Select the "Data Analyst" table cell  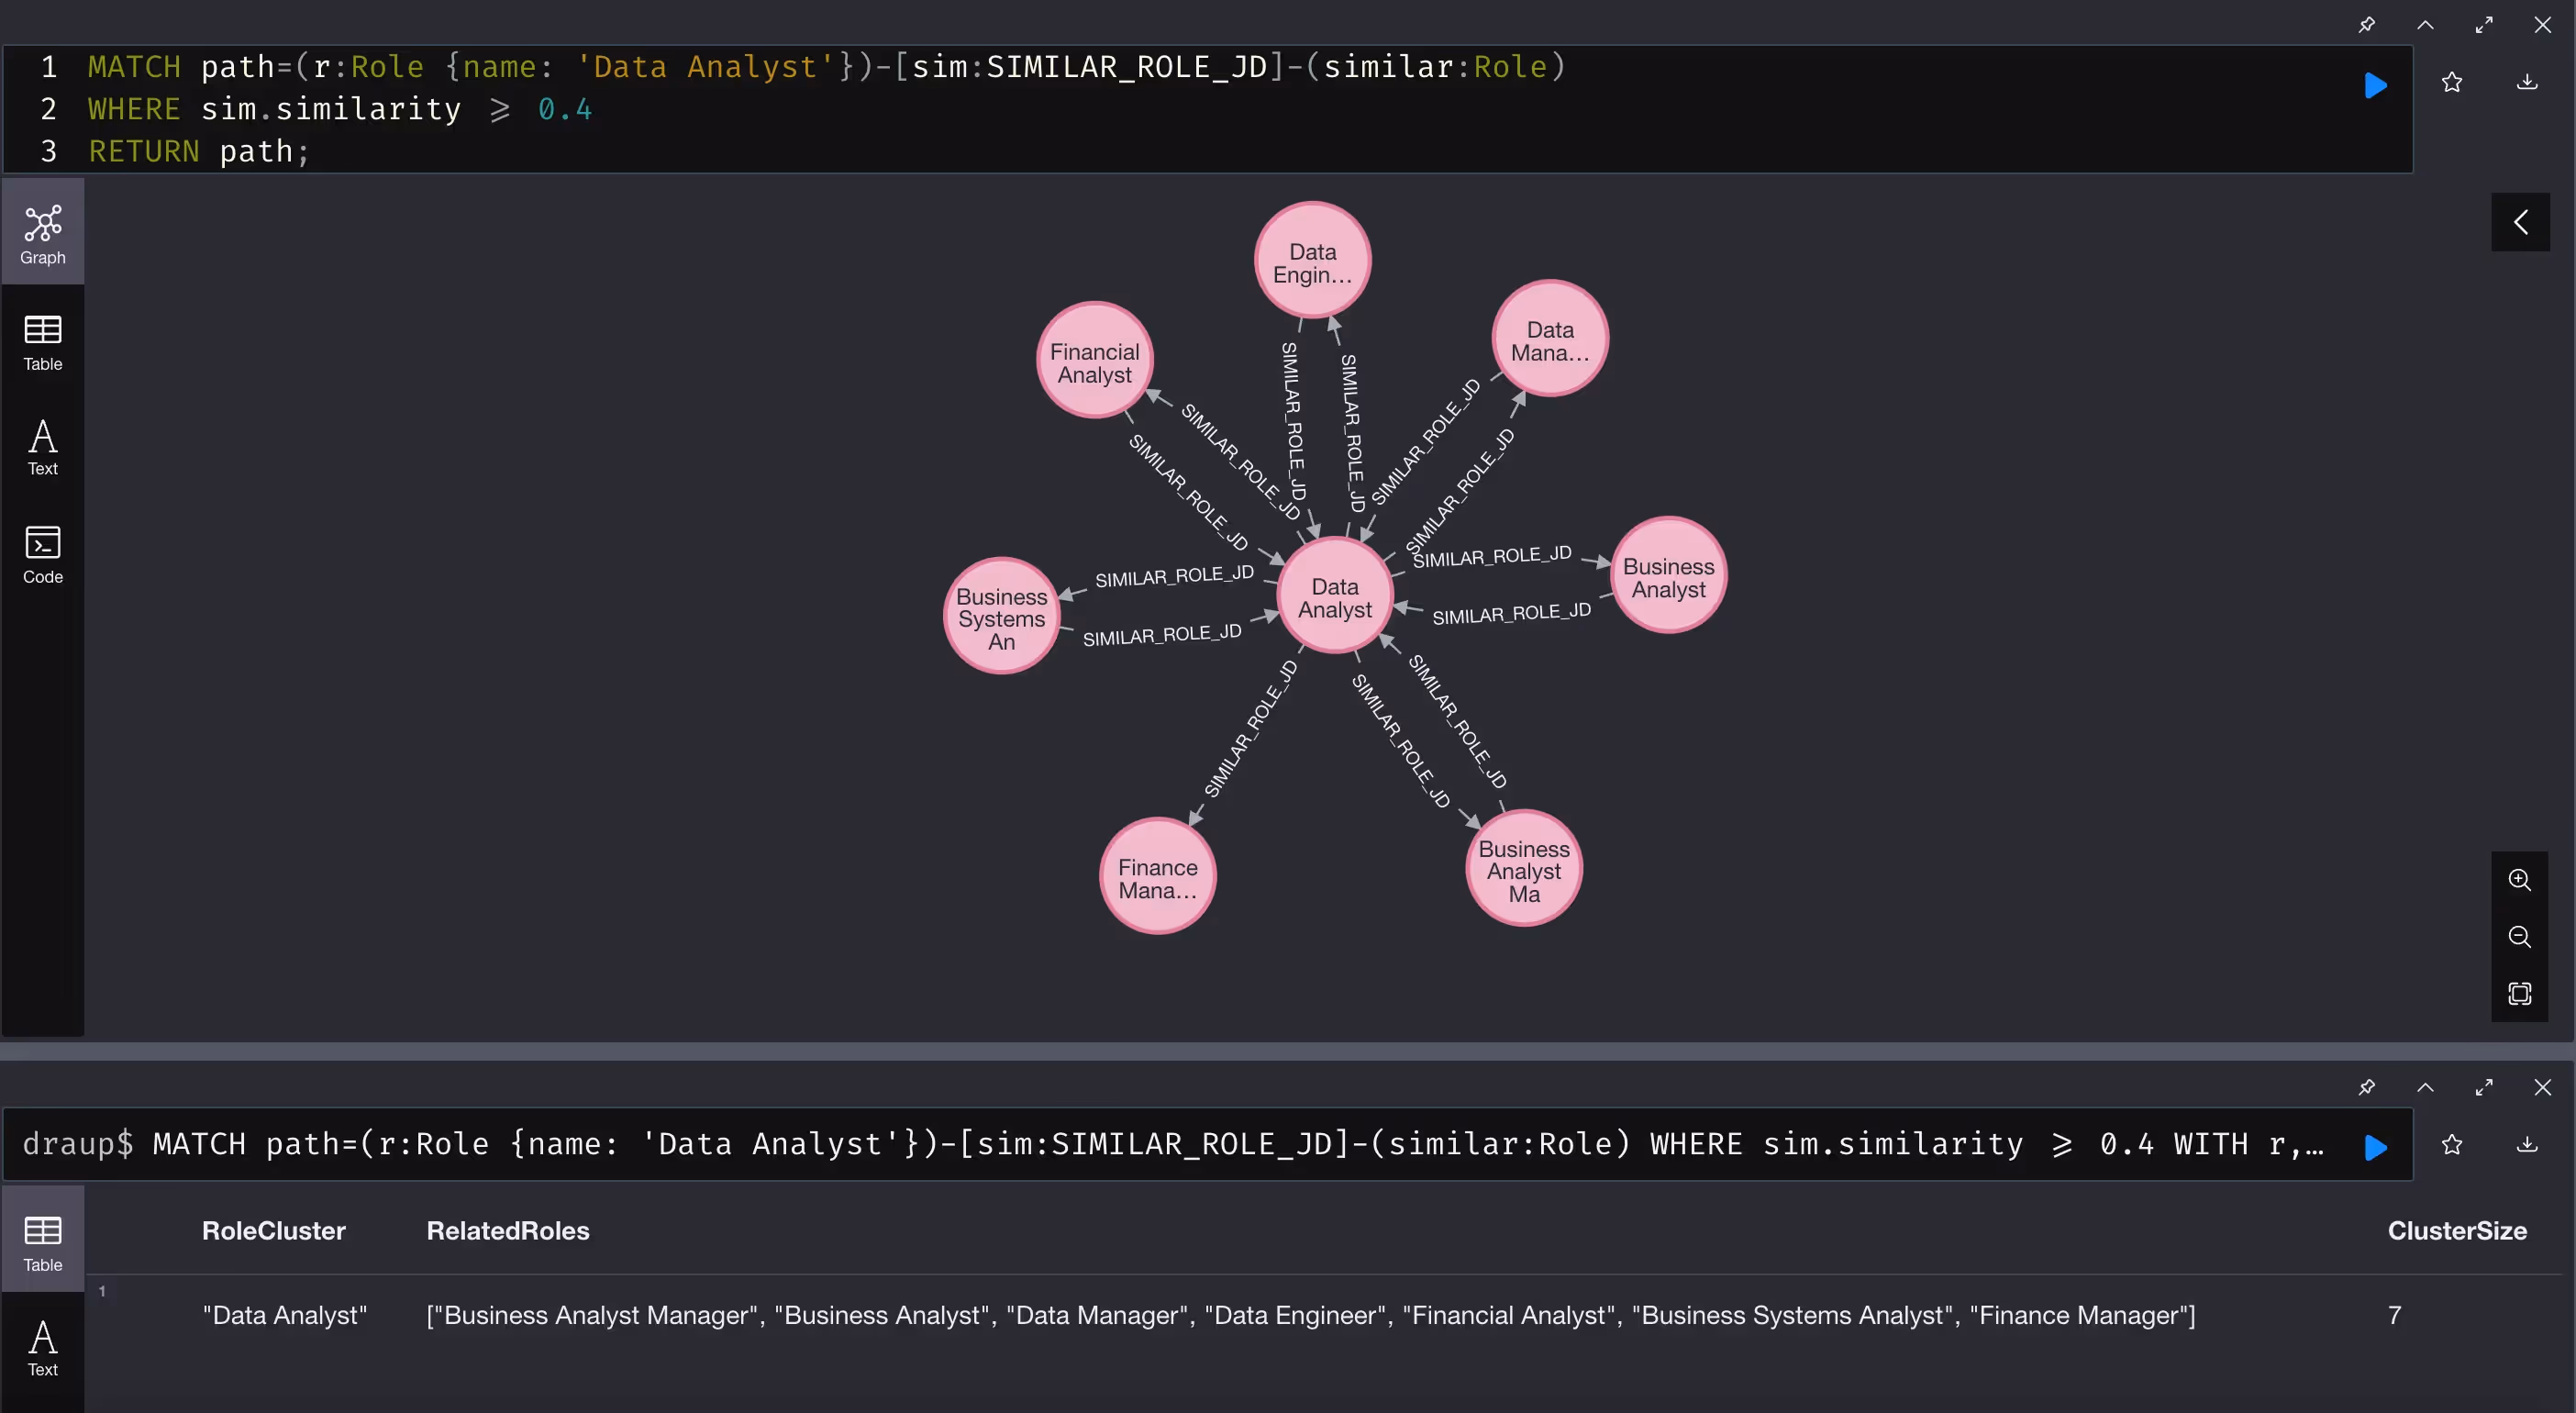(284, 1315)
